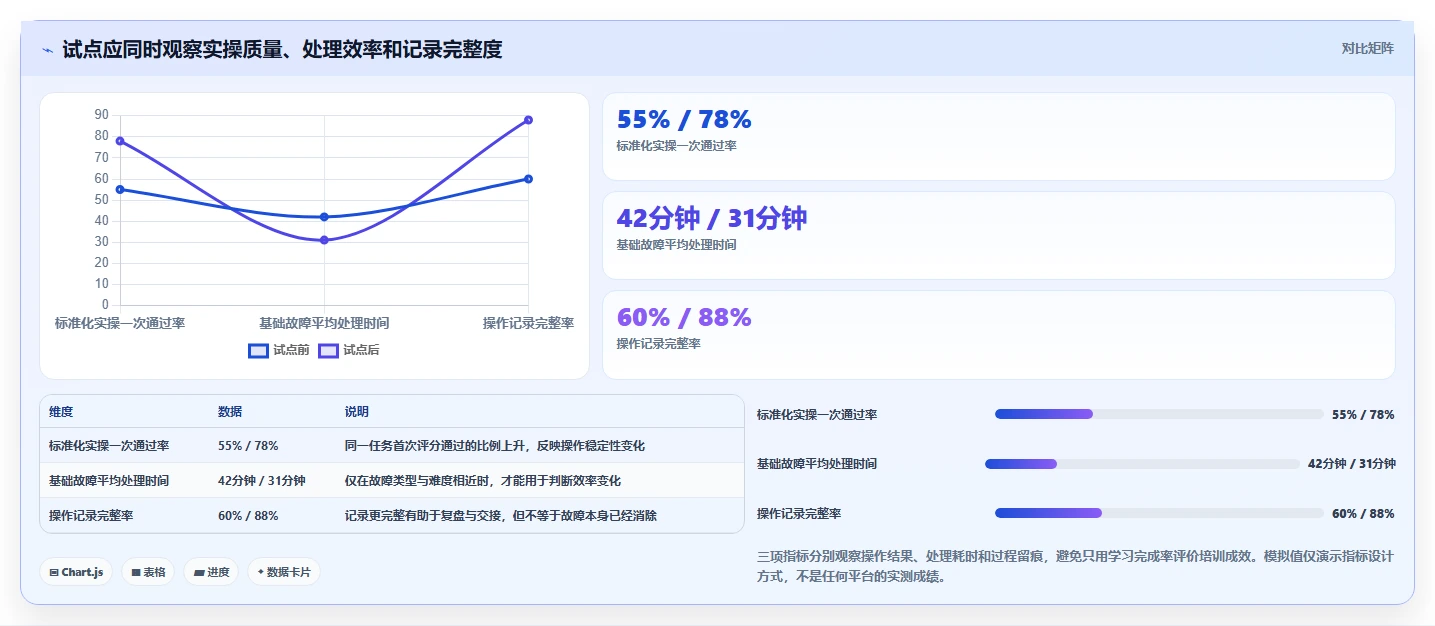Click the 试点前 point at value 42

[x=324, y=217]
